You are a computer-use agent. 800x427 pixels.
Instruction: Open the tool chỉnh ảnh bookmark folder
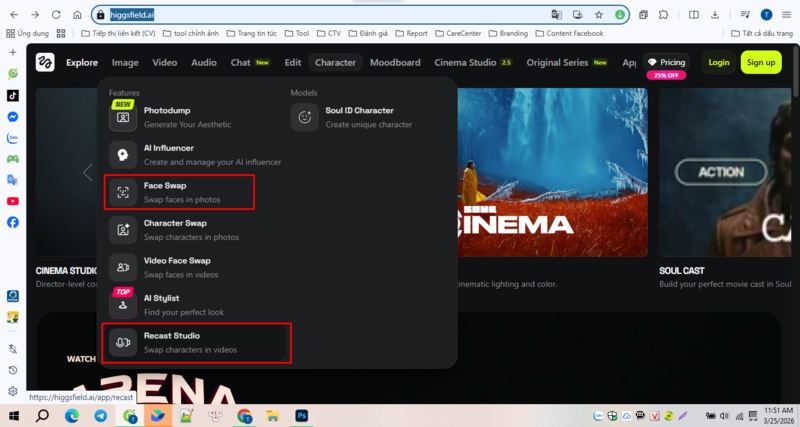pyautogui.click(x=191, y=34)
